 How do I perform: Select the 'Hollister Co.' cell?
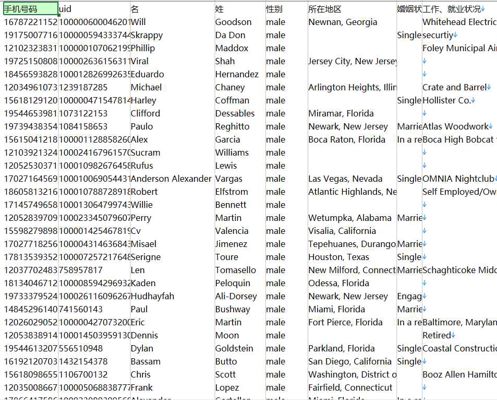[459, 100]
